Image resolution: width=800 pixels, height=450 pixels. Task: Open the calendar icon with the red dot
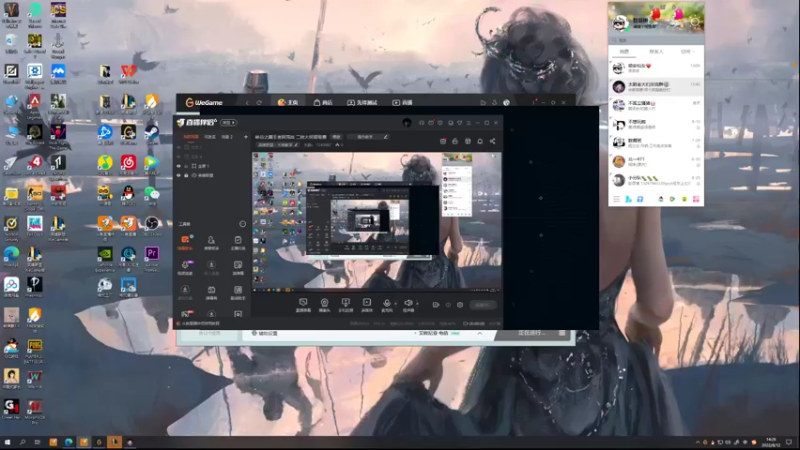443,141
